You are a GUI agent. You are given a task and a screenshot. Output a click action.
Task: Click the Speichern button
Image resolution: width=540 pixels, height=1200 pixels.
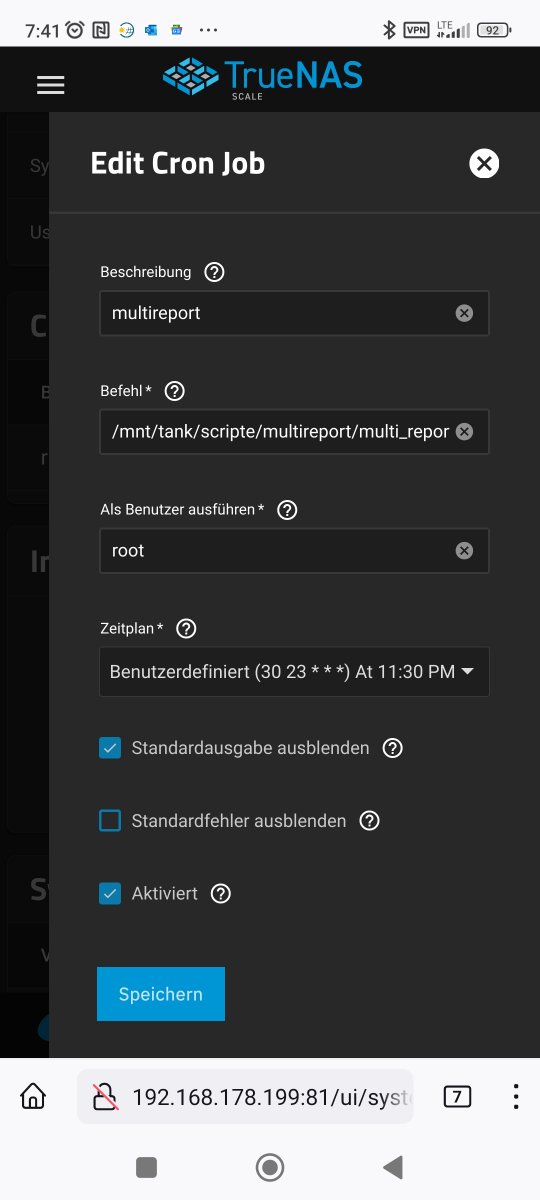[161, 994]
